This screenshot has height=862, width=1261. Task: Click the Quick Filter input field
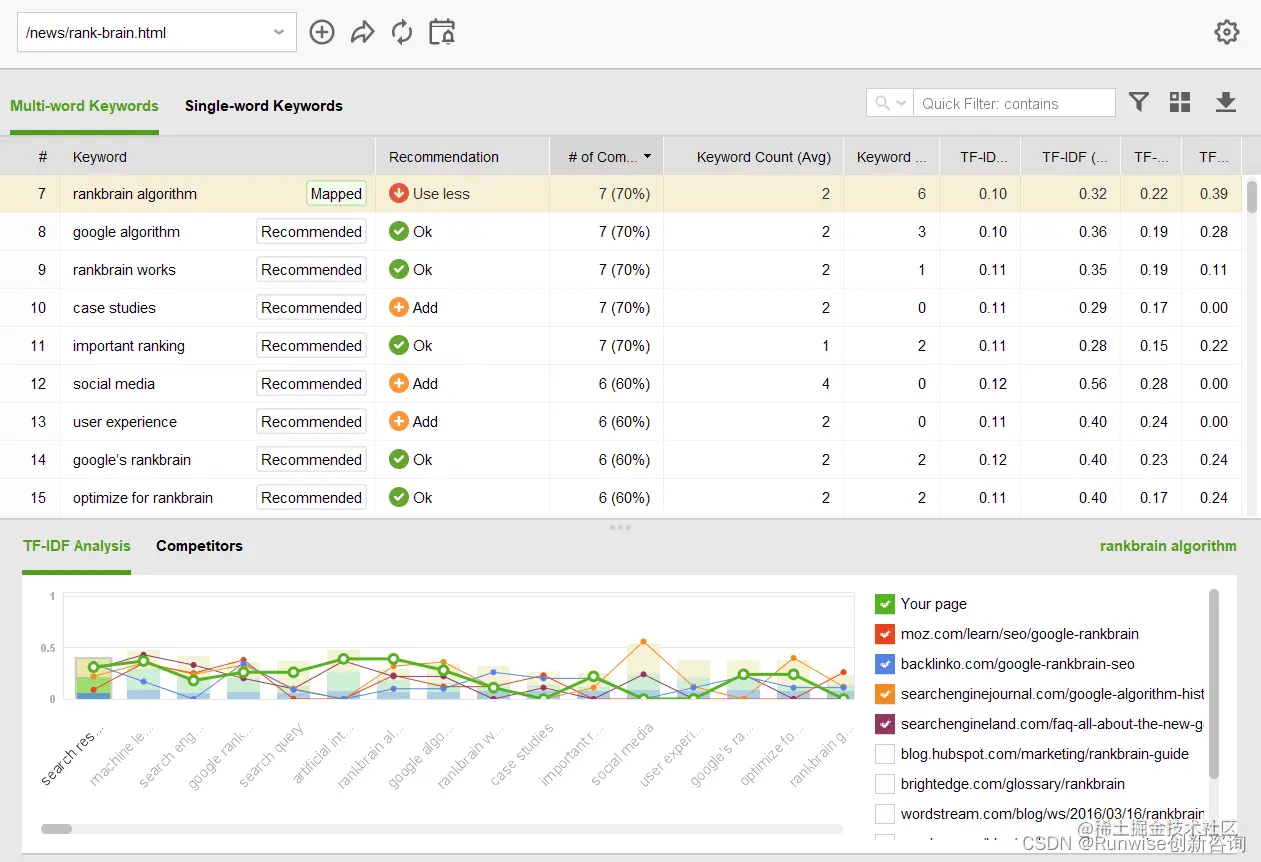(1014, 103)
